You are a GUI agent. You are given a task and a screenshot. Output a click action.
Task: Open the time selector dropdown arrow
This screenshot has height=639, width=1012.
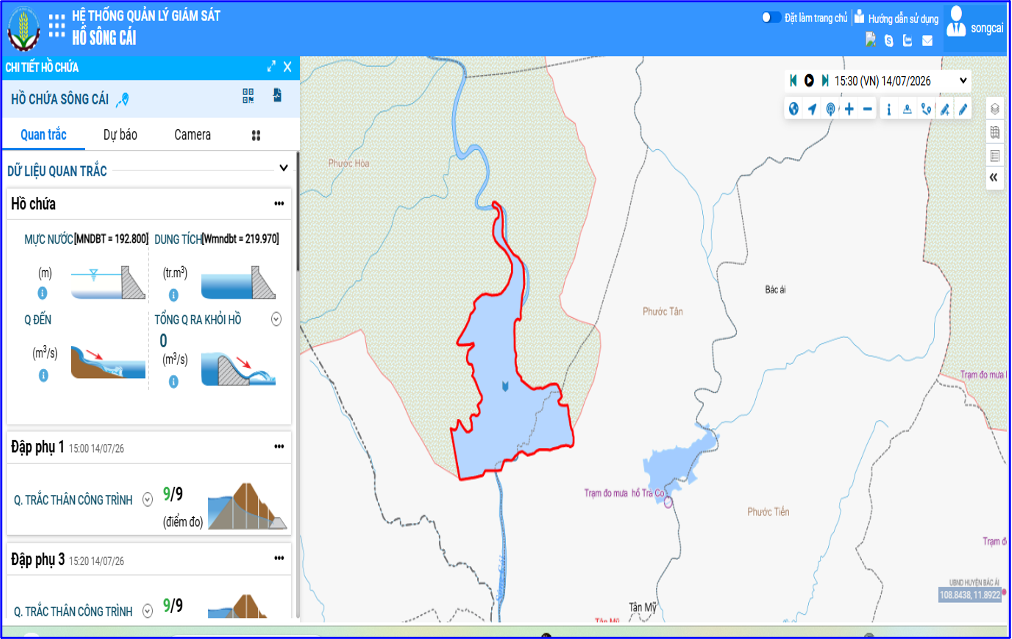(963, 81)
